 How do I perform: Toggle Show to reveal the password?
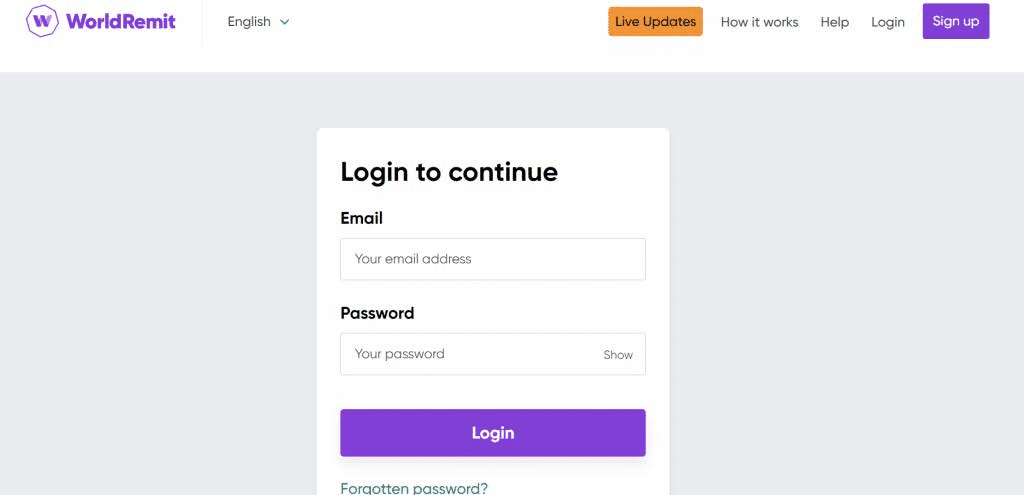(618, 355)
